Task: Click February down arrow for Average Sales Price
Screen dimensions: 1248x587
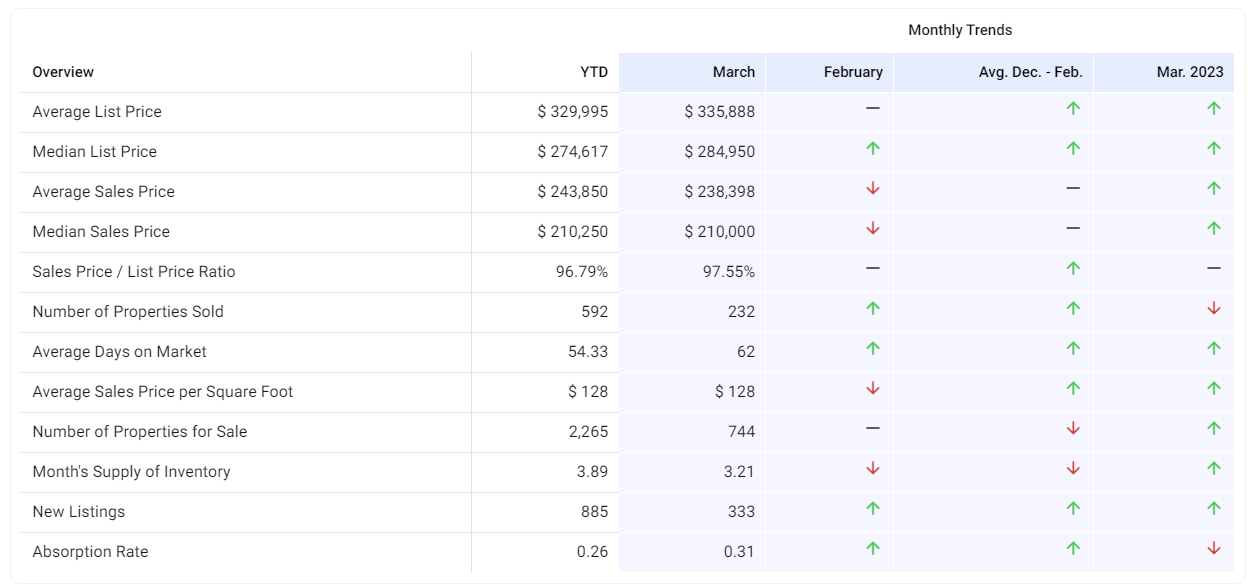Action: (872, 188)
